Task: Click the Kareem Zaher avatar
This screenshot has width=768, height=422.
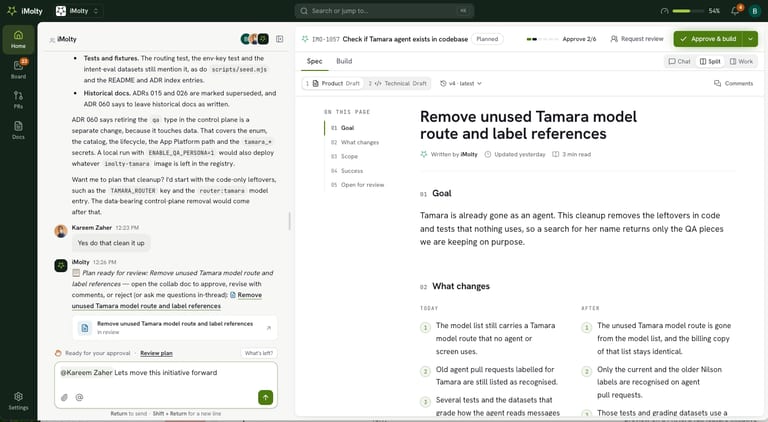Action: coord(61,231)
